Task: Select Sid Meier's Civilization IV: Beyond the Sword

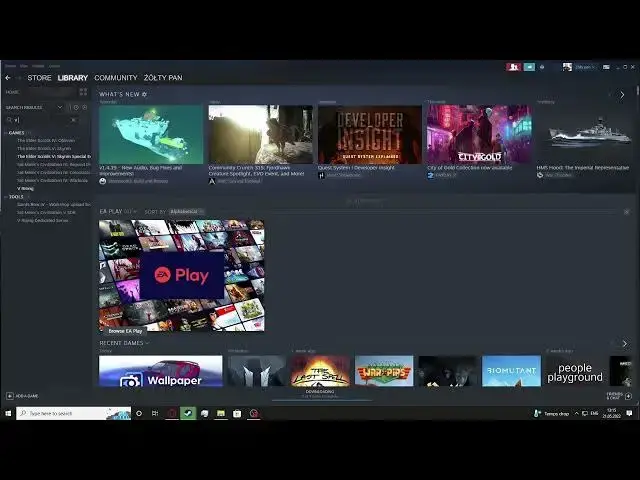Action: click(54, 164)
